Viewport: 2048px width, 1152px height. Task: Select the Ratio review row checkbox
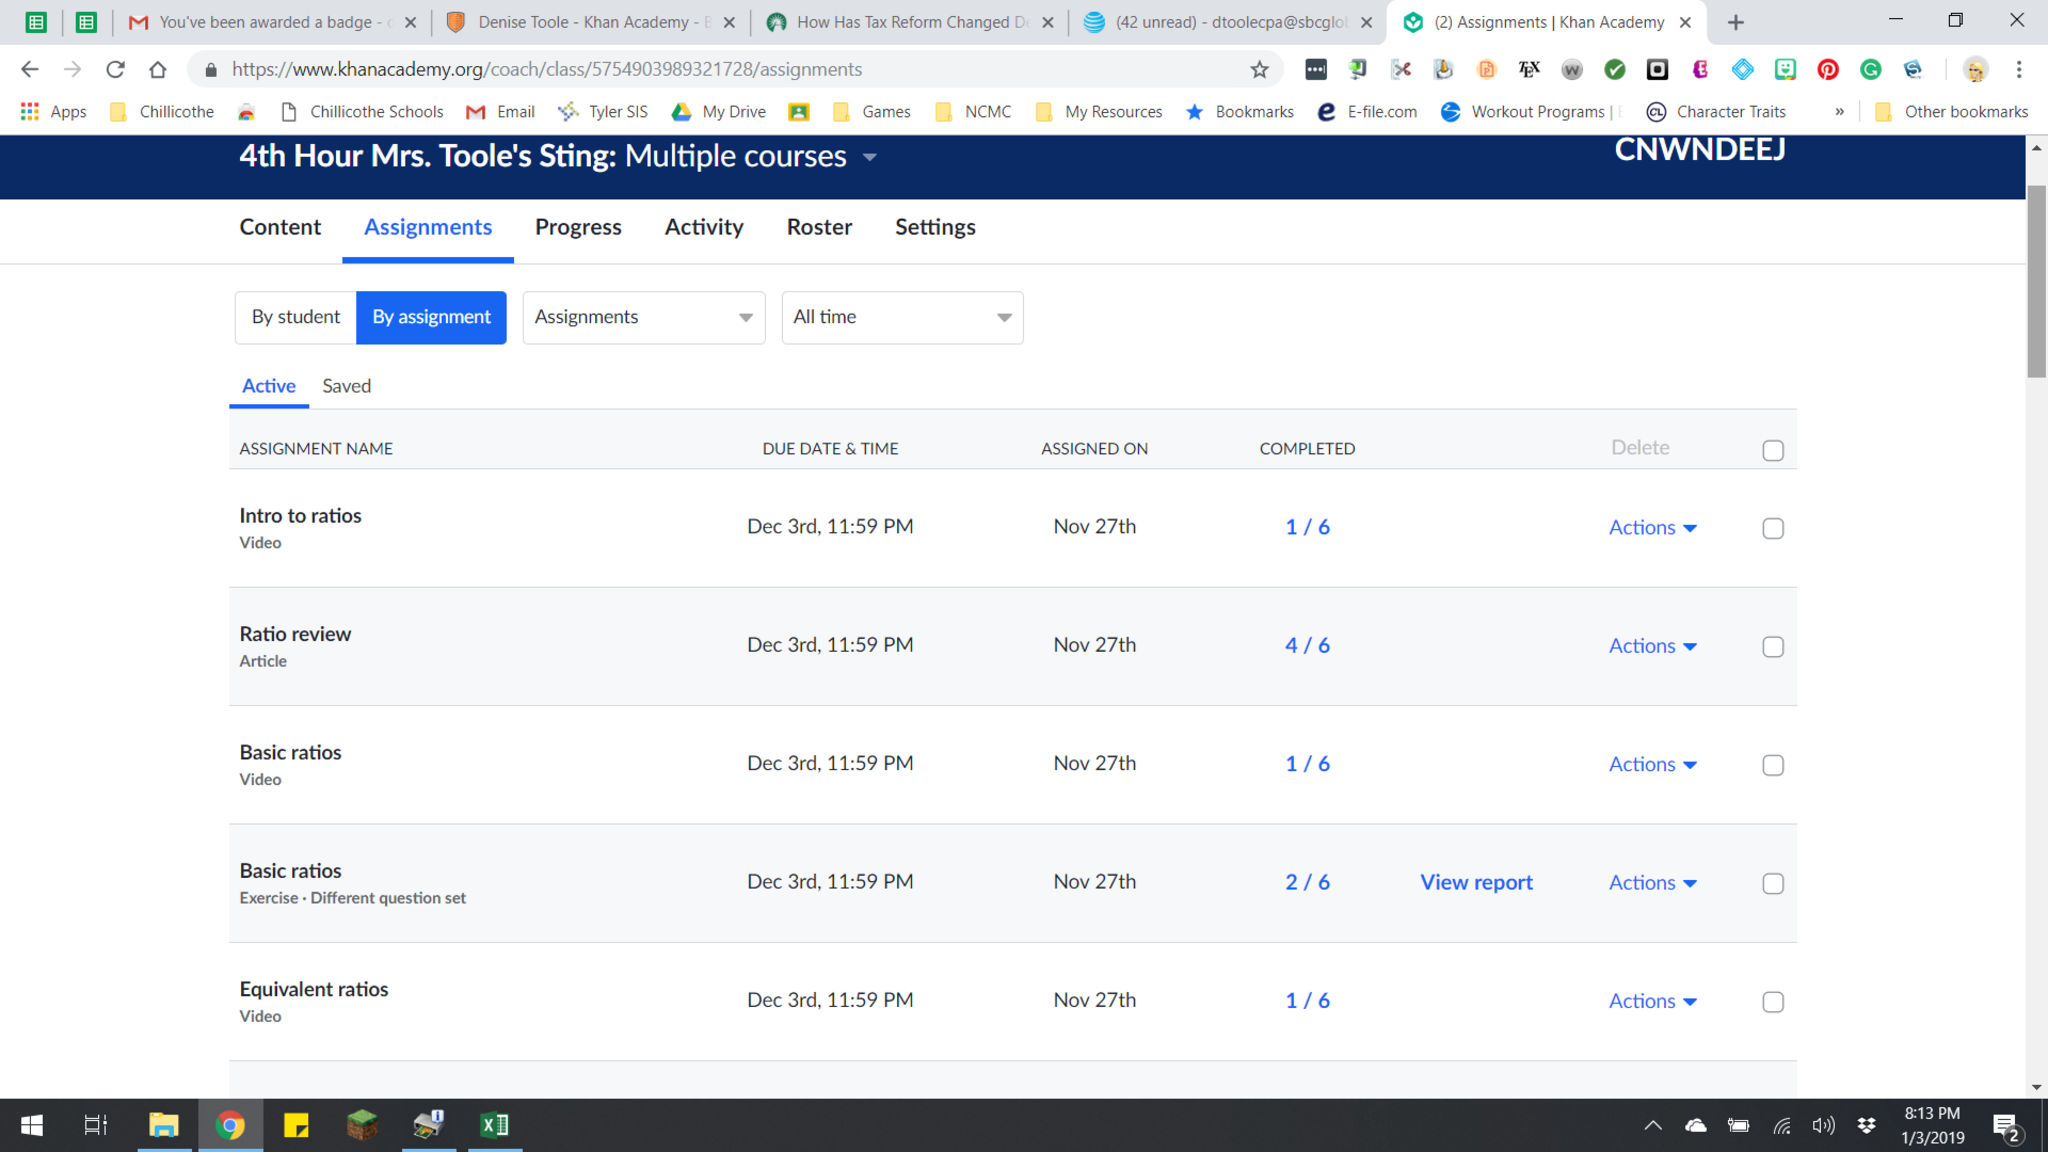[1772, 647]
